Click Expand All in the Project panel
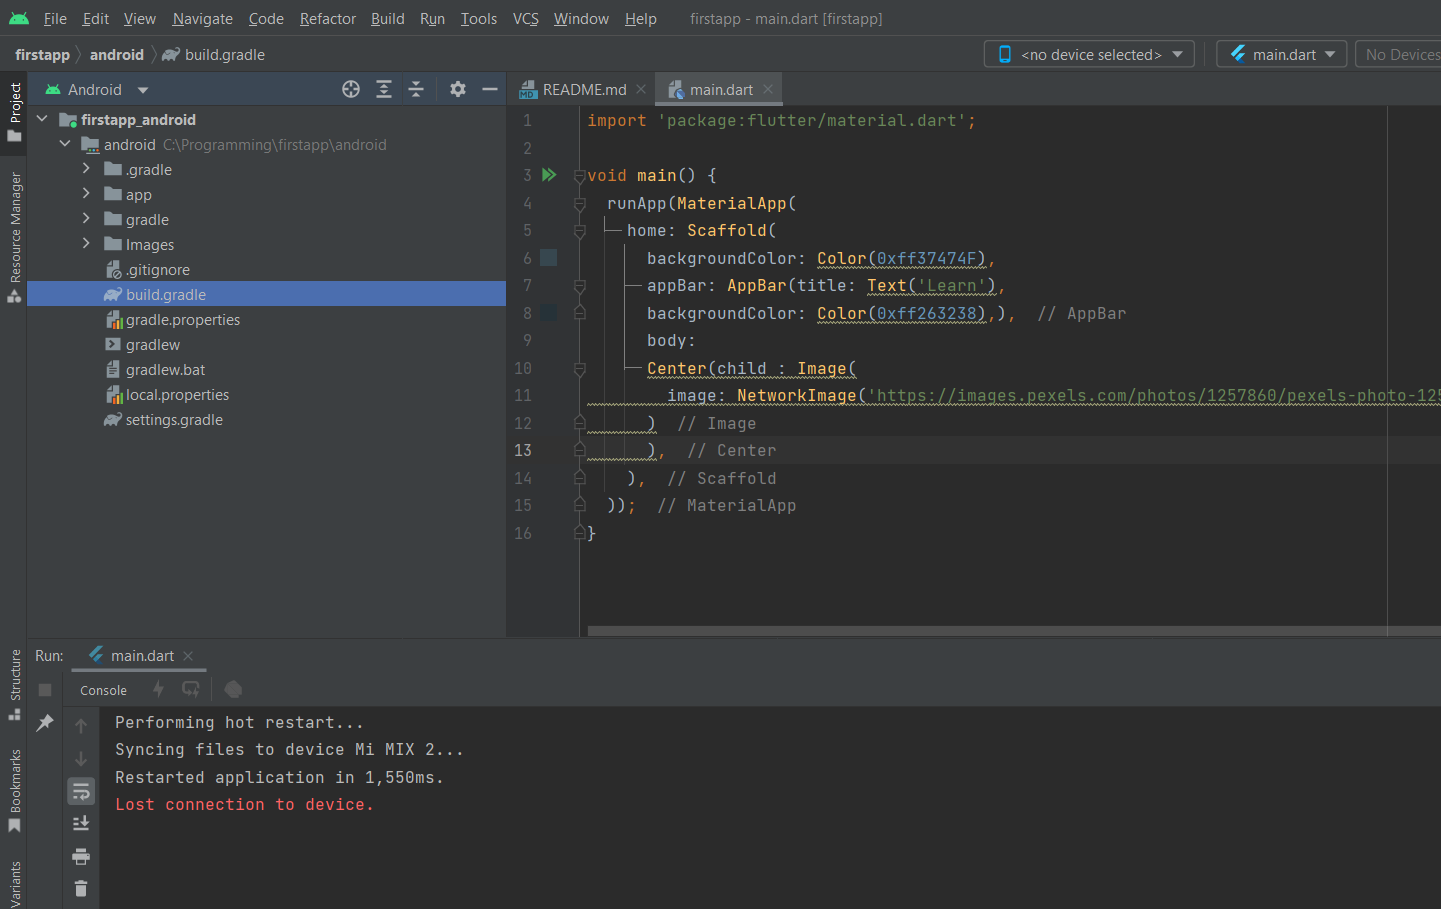Screen dimensions: 1441x909 click(384, 89)
